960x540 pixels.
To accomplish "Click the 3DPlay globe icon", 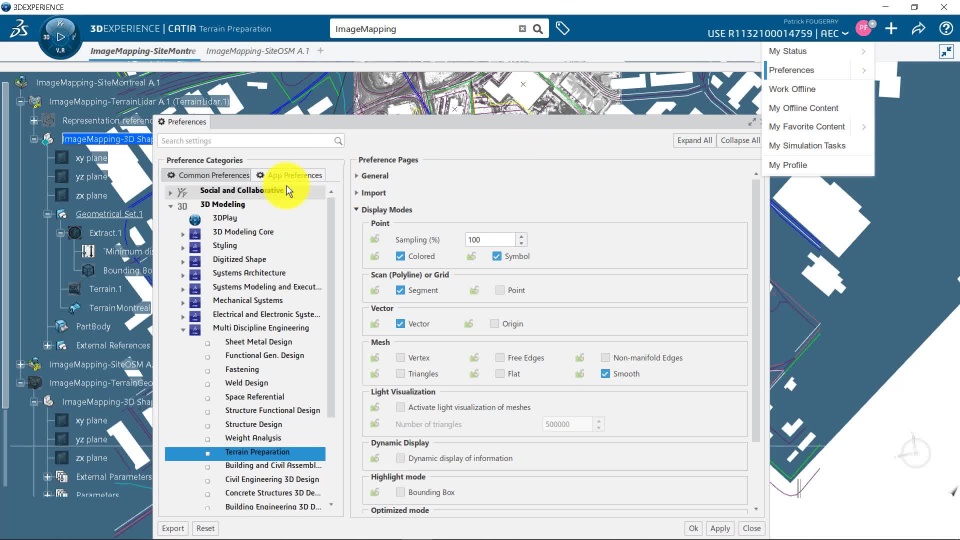I will click(x=195, y=219).
